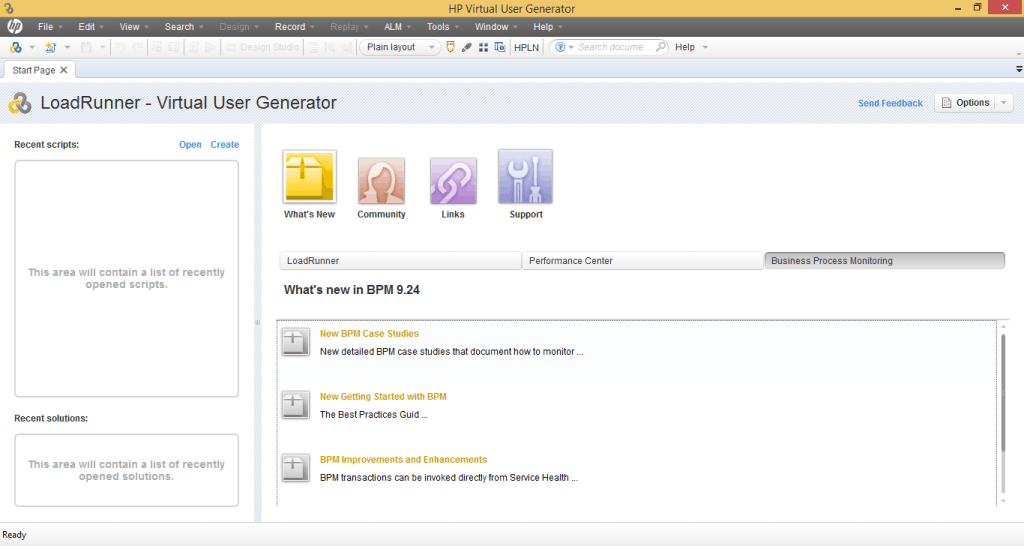Open dropdown arrow beside New Script icon

click(32, 47)
